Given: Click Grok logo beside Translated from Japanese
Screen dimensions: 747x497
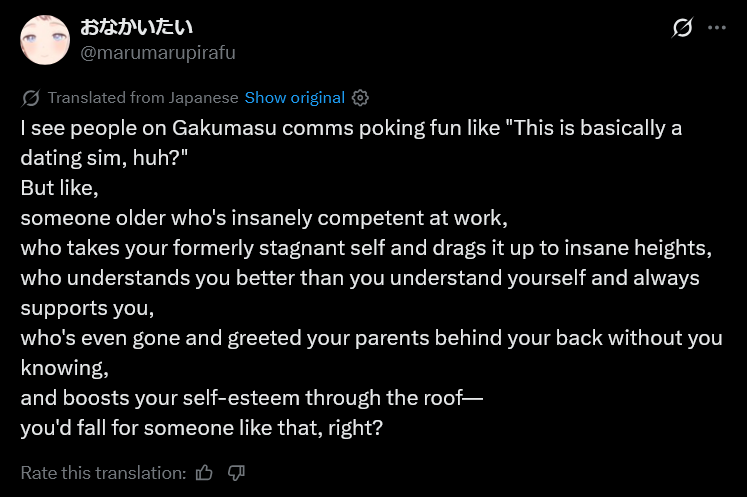Looking at the screenshot, I should [30, 98].
